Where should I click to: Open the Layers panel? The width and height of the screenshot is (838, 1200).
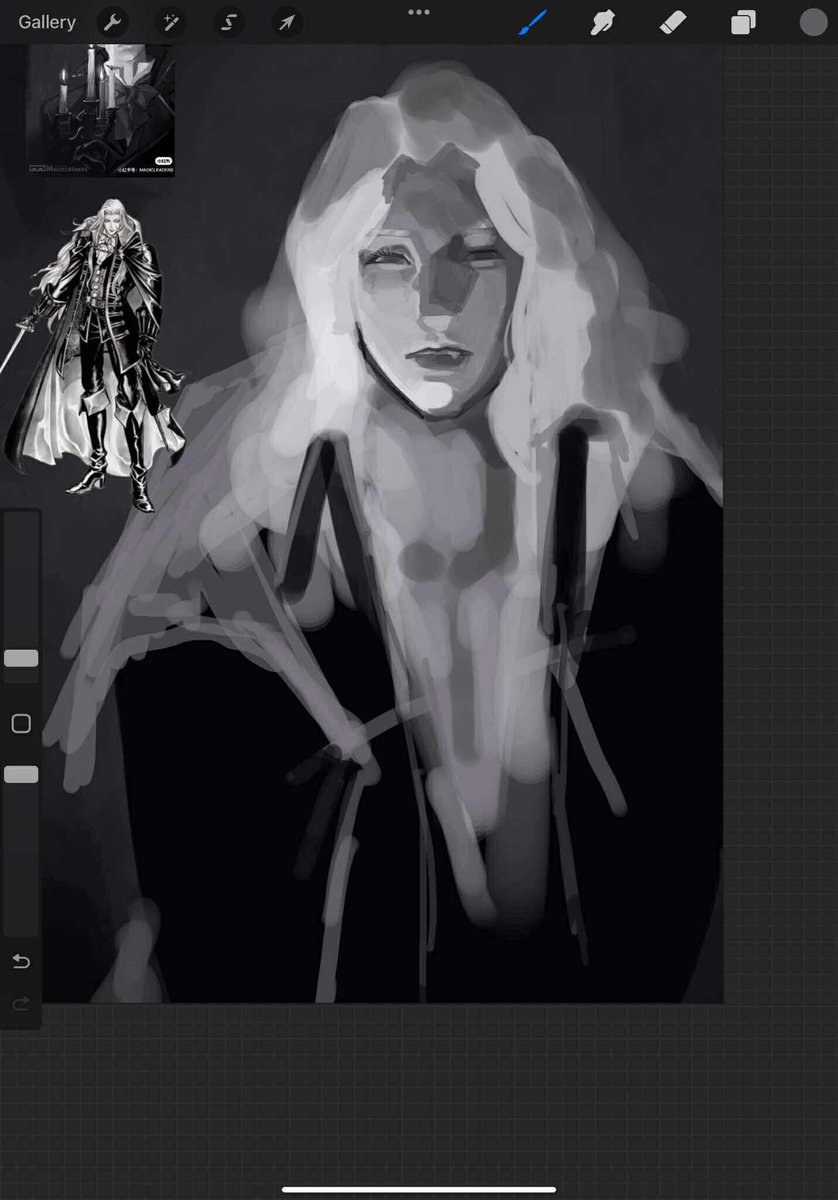pos(743,22)
